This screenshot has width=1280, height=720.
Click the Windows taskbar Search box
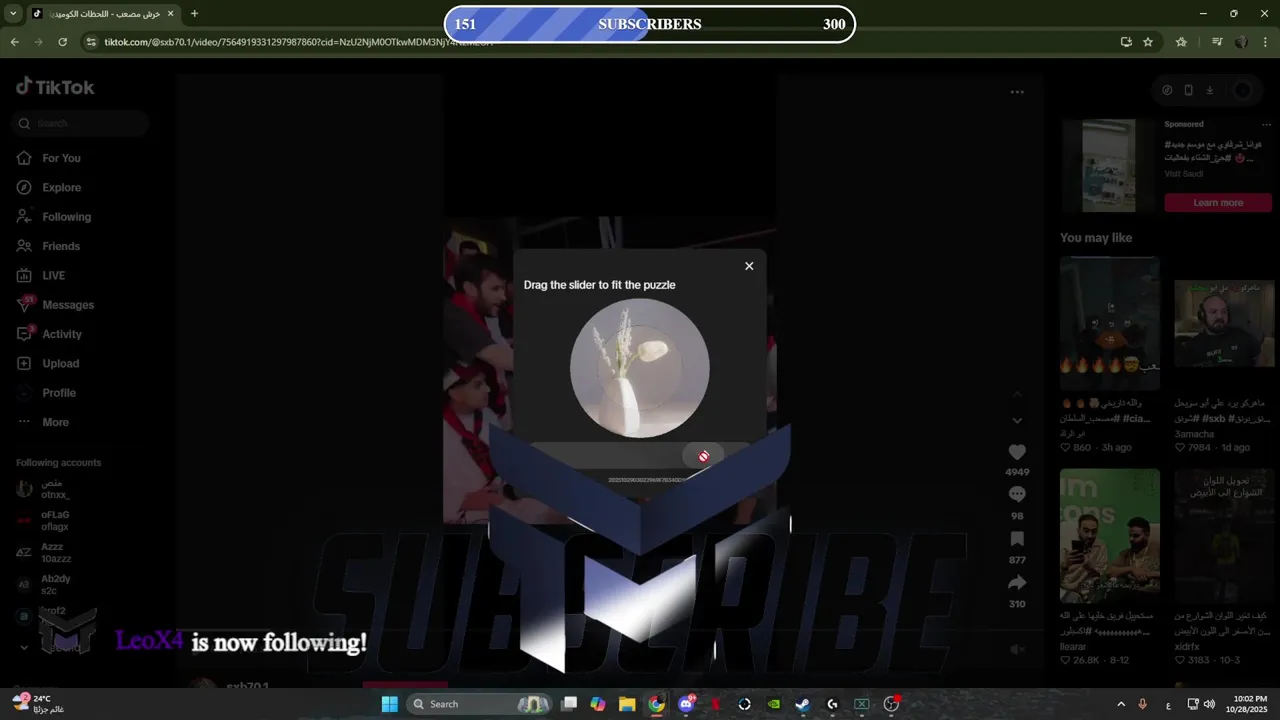tap(478, 704)
